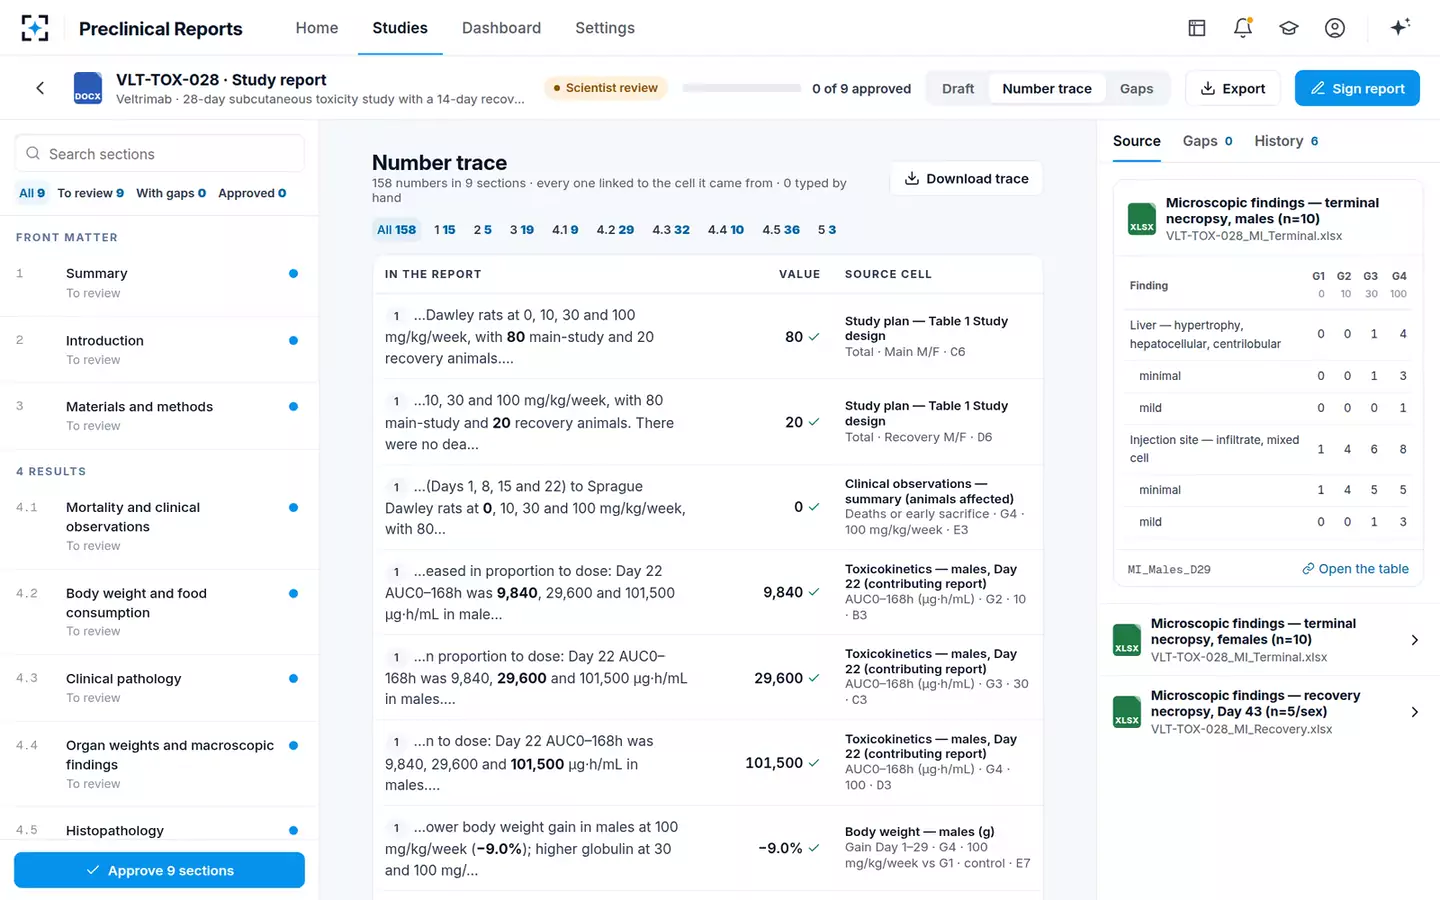This screenshot has height=900, width=1440.
Task: Open the user account profile icon
Action: (x=1335, y=28)
